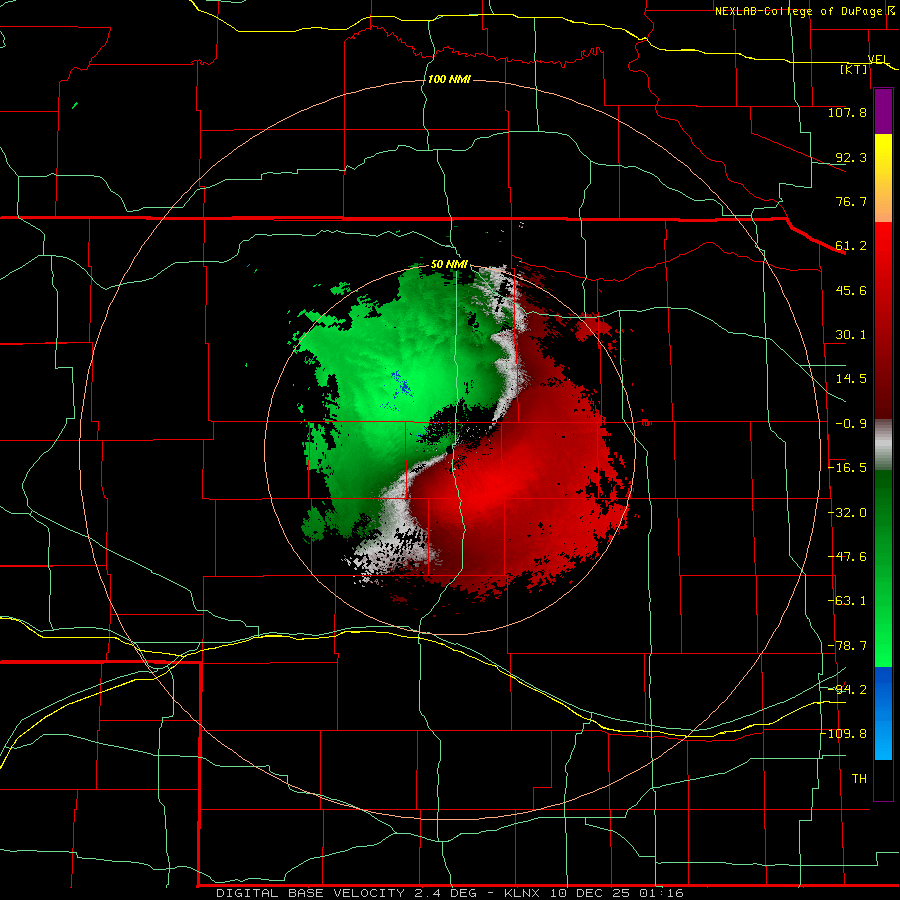Click the 92.3 value on velocity scale
The width and height of the screenshot is (900, 900).
851,157
